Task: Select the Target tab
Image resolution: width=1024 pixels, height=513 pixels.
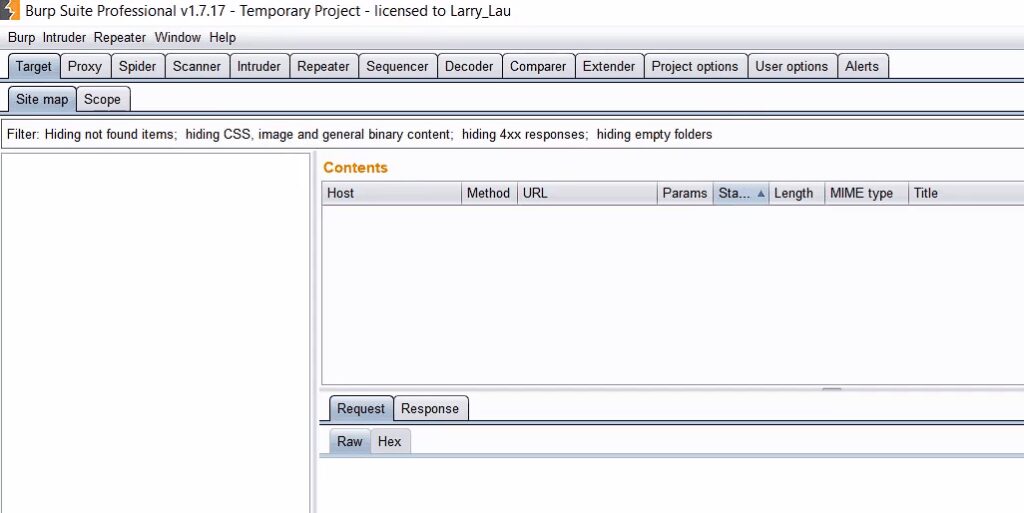Action: pyautogui.click(x=34, y=67)
